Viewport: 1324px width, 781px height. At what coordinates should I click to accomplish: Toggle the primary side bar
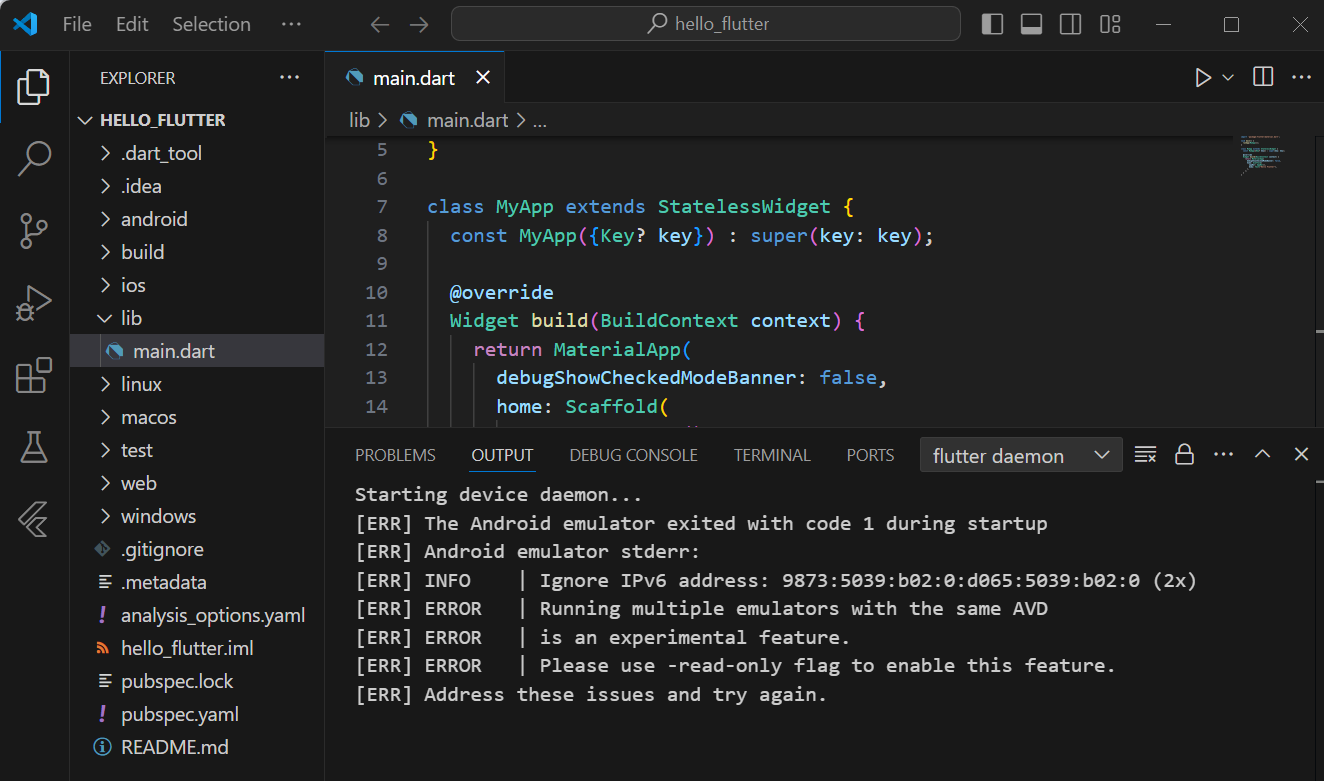[992, 25]
